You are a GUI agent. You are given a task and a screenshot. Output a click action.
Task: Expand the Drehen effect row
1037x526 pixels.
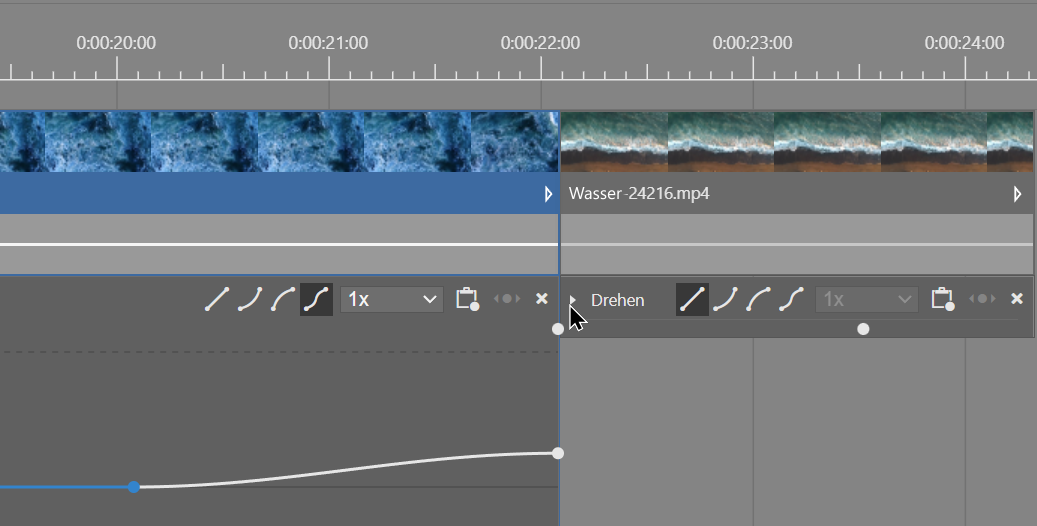(573, 300)
